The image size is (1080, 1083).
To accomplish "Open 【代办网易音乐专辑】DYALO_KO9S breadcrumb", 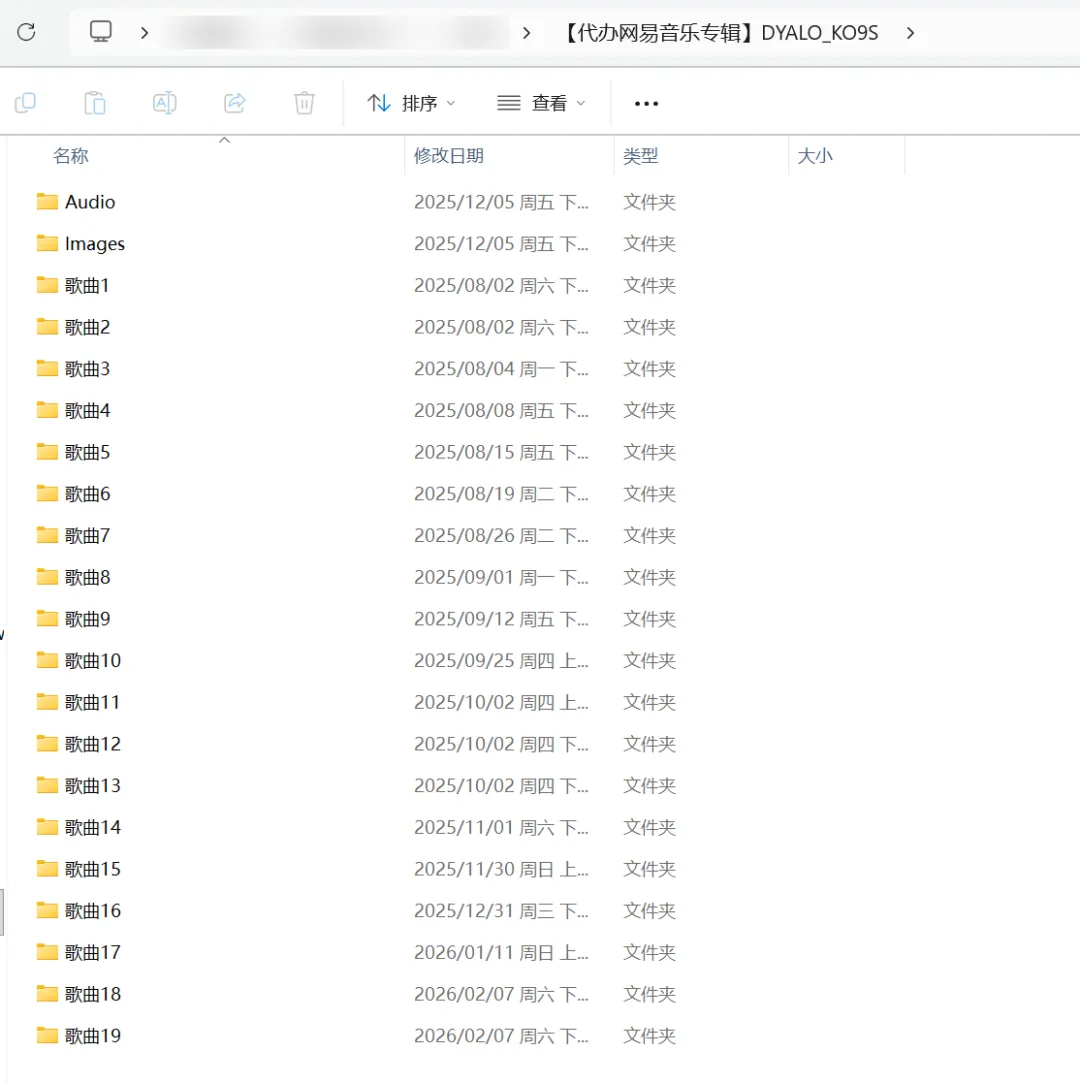I will coord(719,32).
